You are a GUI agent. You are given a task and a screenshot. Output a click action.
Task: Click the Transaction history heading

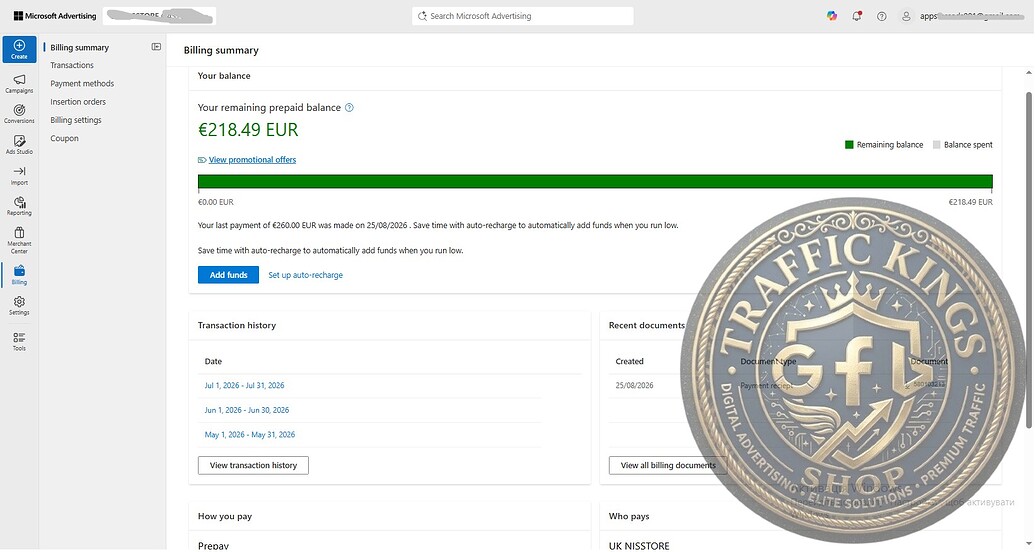coord(237,326)
